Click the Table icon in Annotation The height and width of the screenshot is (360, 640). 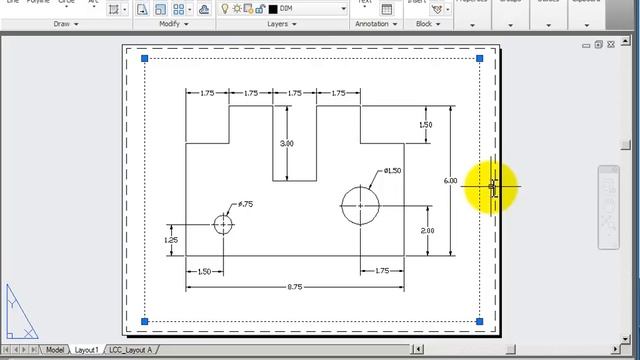pyautogui.click(x=387, y=9)
